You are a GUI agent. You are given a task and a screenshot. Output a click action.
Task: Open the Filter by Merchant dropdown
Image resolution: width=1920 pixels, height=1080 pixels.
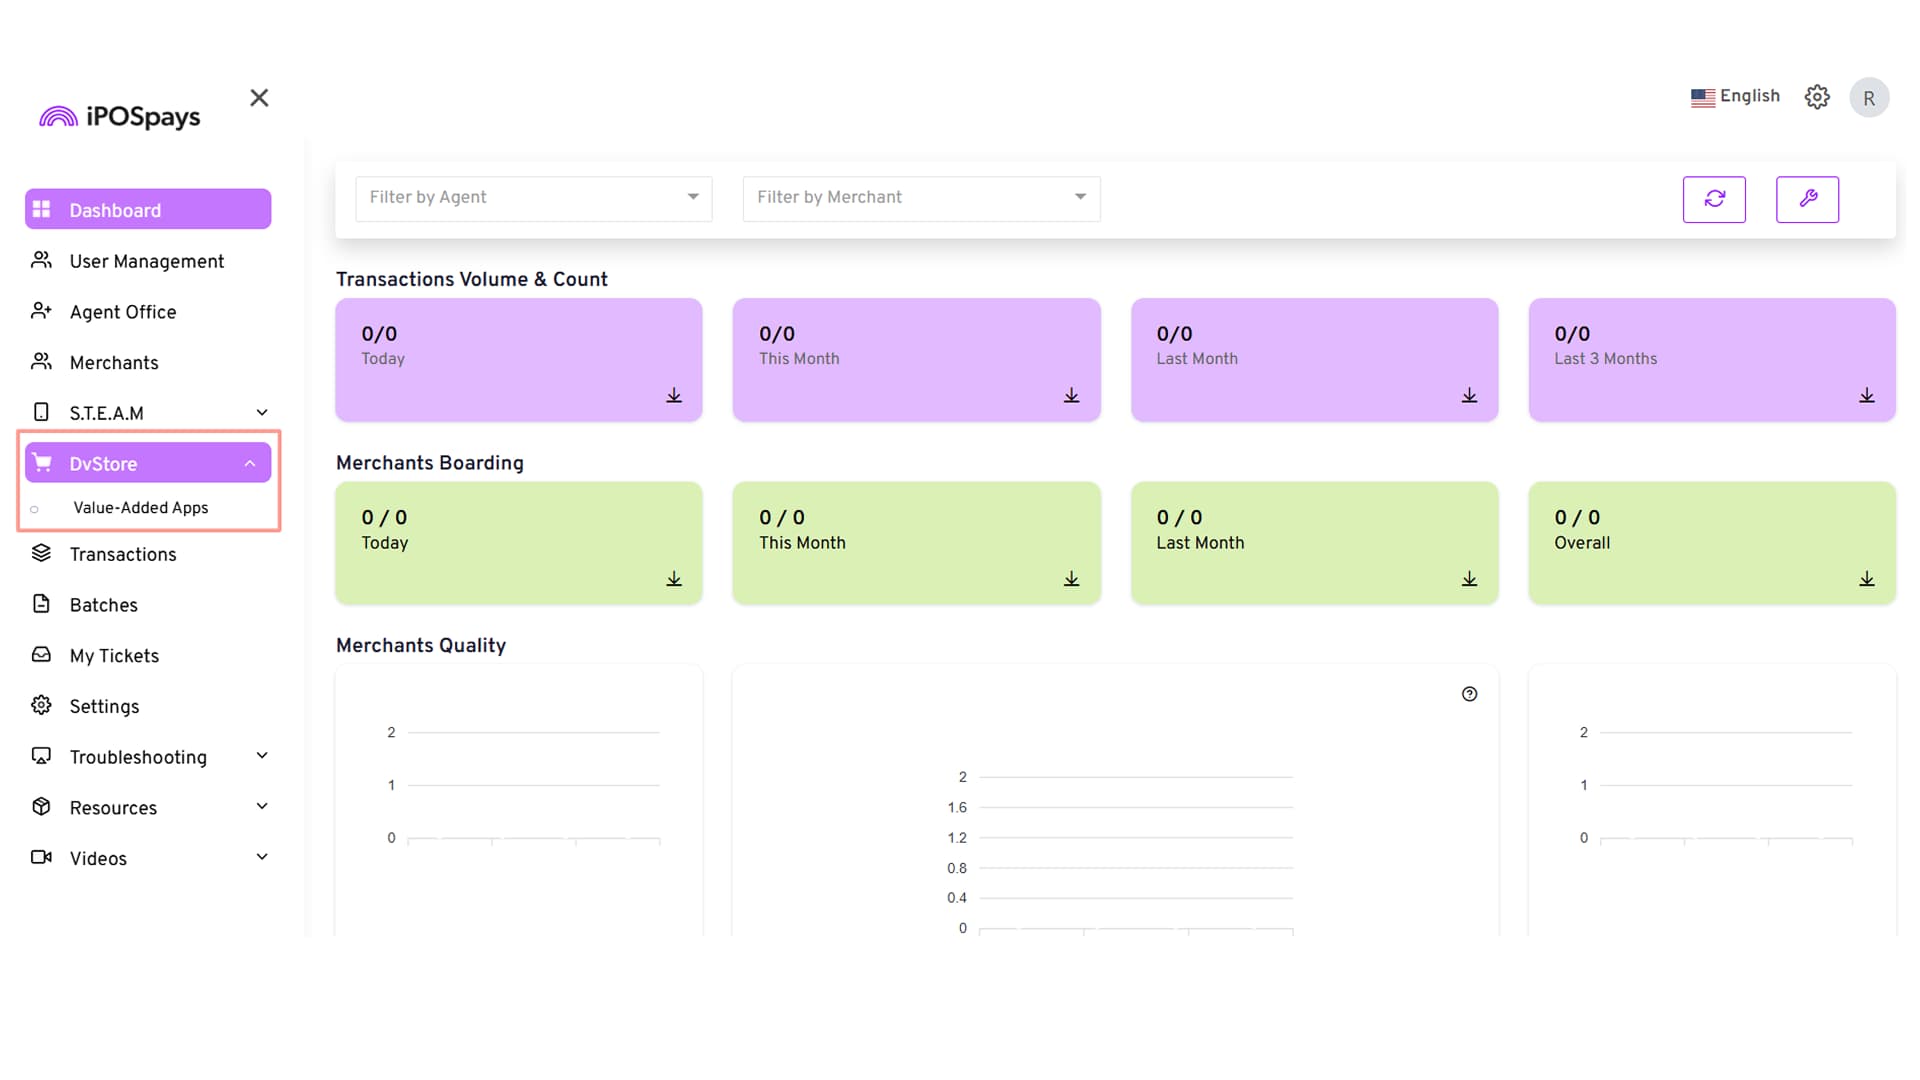921,199
